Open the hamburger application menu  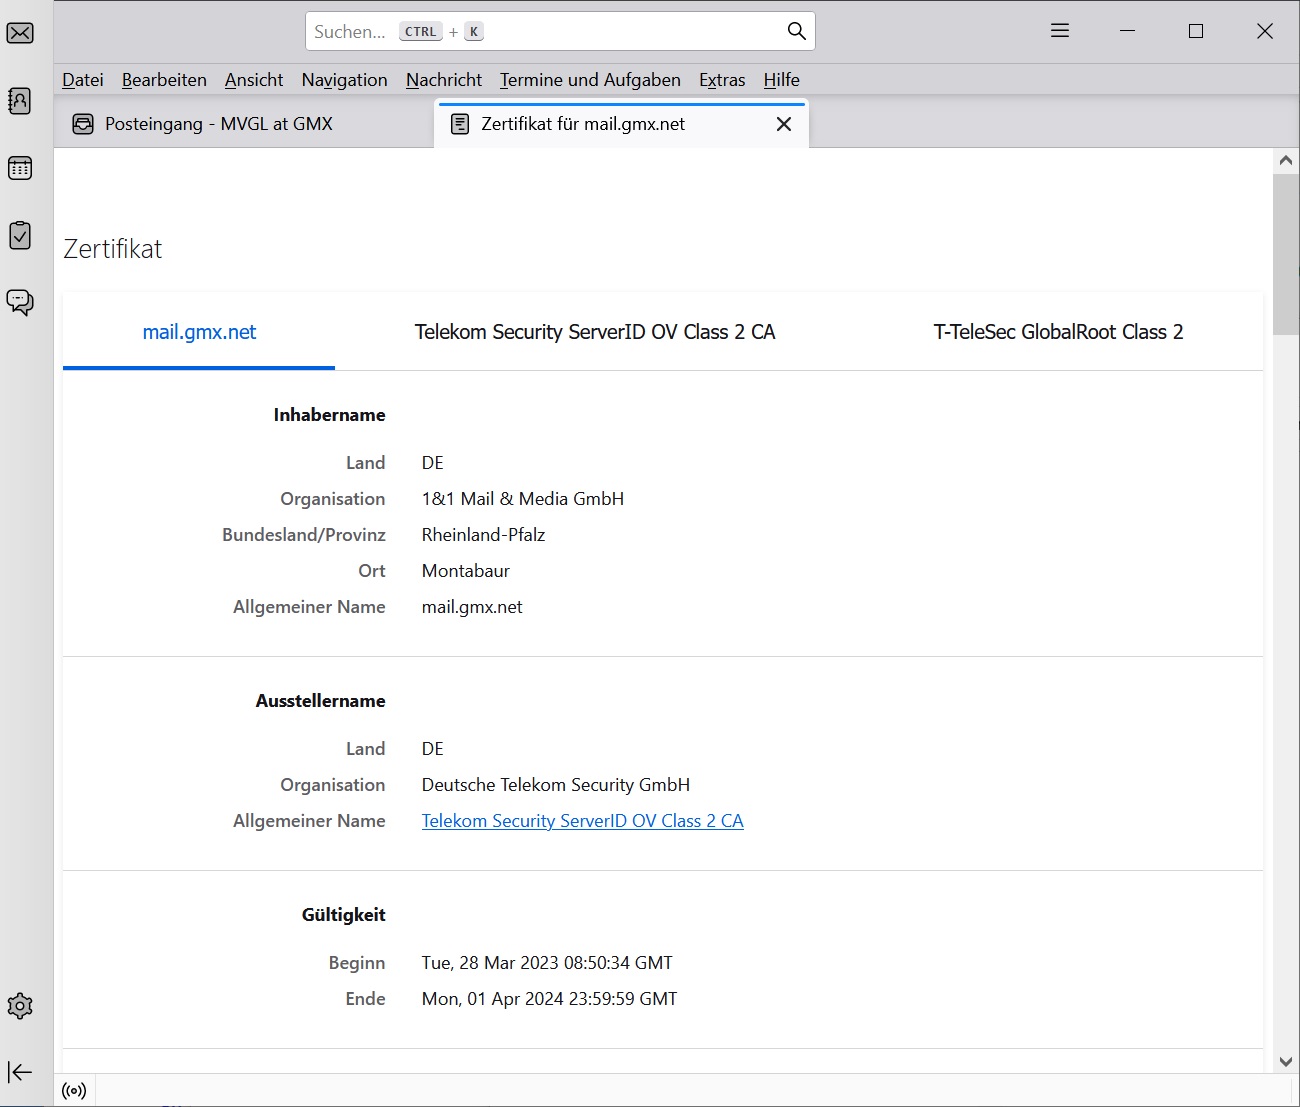[x=1060, y=31]
